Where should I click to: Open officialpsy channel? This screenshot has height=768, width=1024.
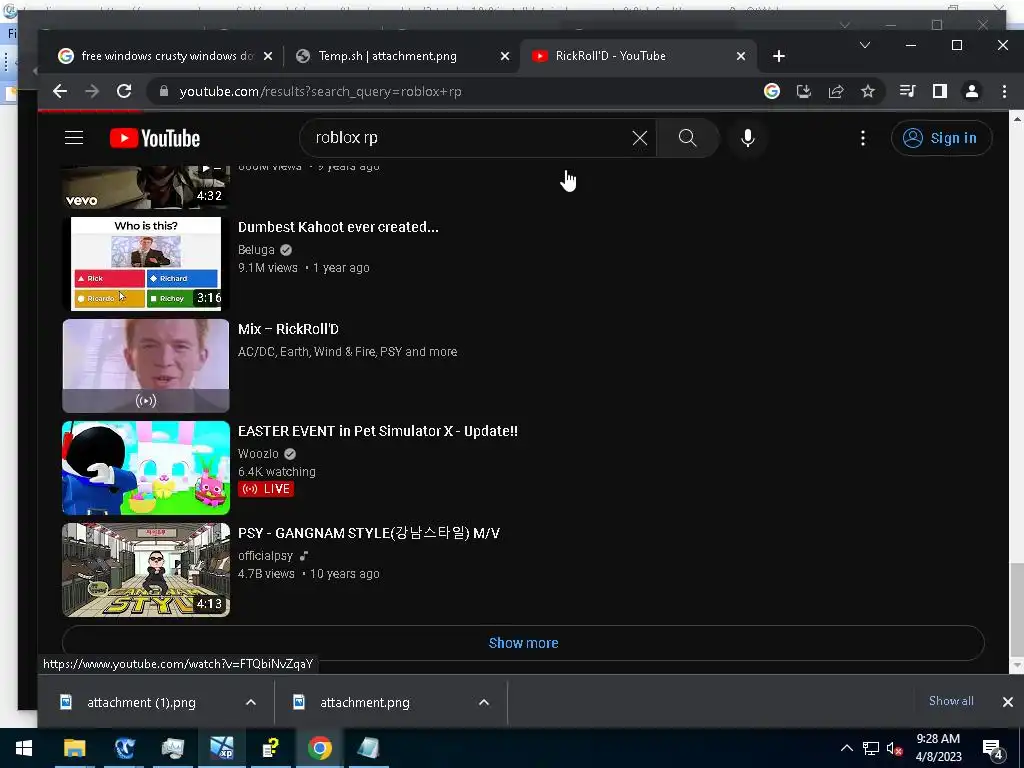tap(265, 556)
